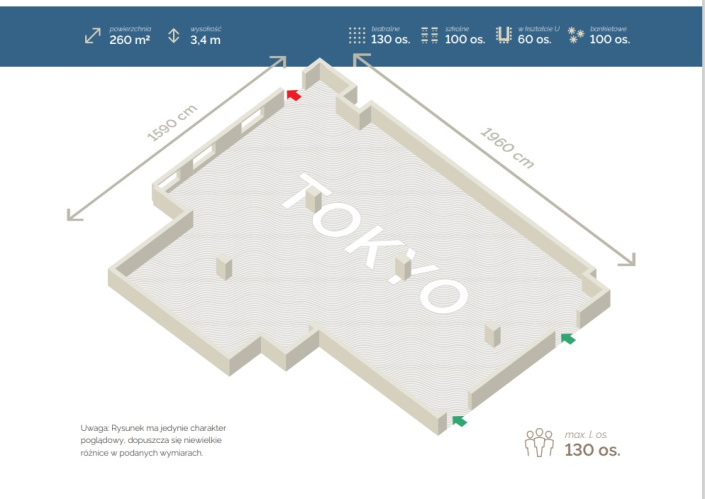Click the 1590 cm dimension label

point(173,122)
